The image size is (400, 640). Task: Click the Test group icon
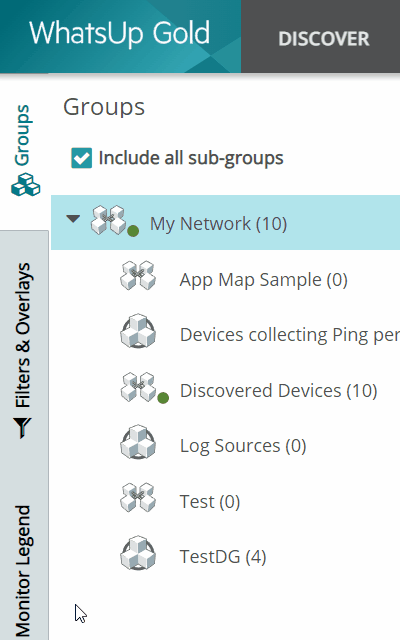(138, 498)
